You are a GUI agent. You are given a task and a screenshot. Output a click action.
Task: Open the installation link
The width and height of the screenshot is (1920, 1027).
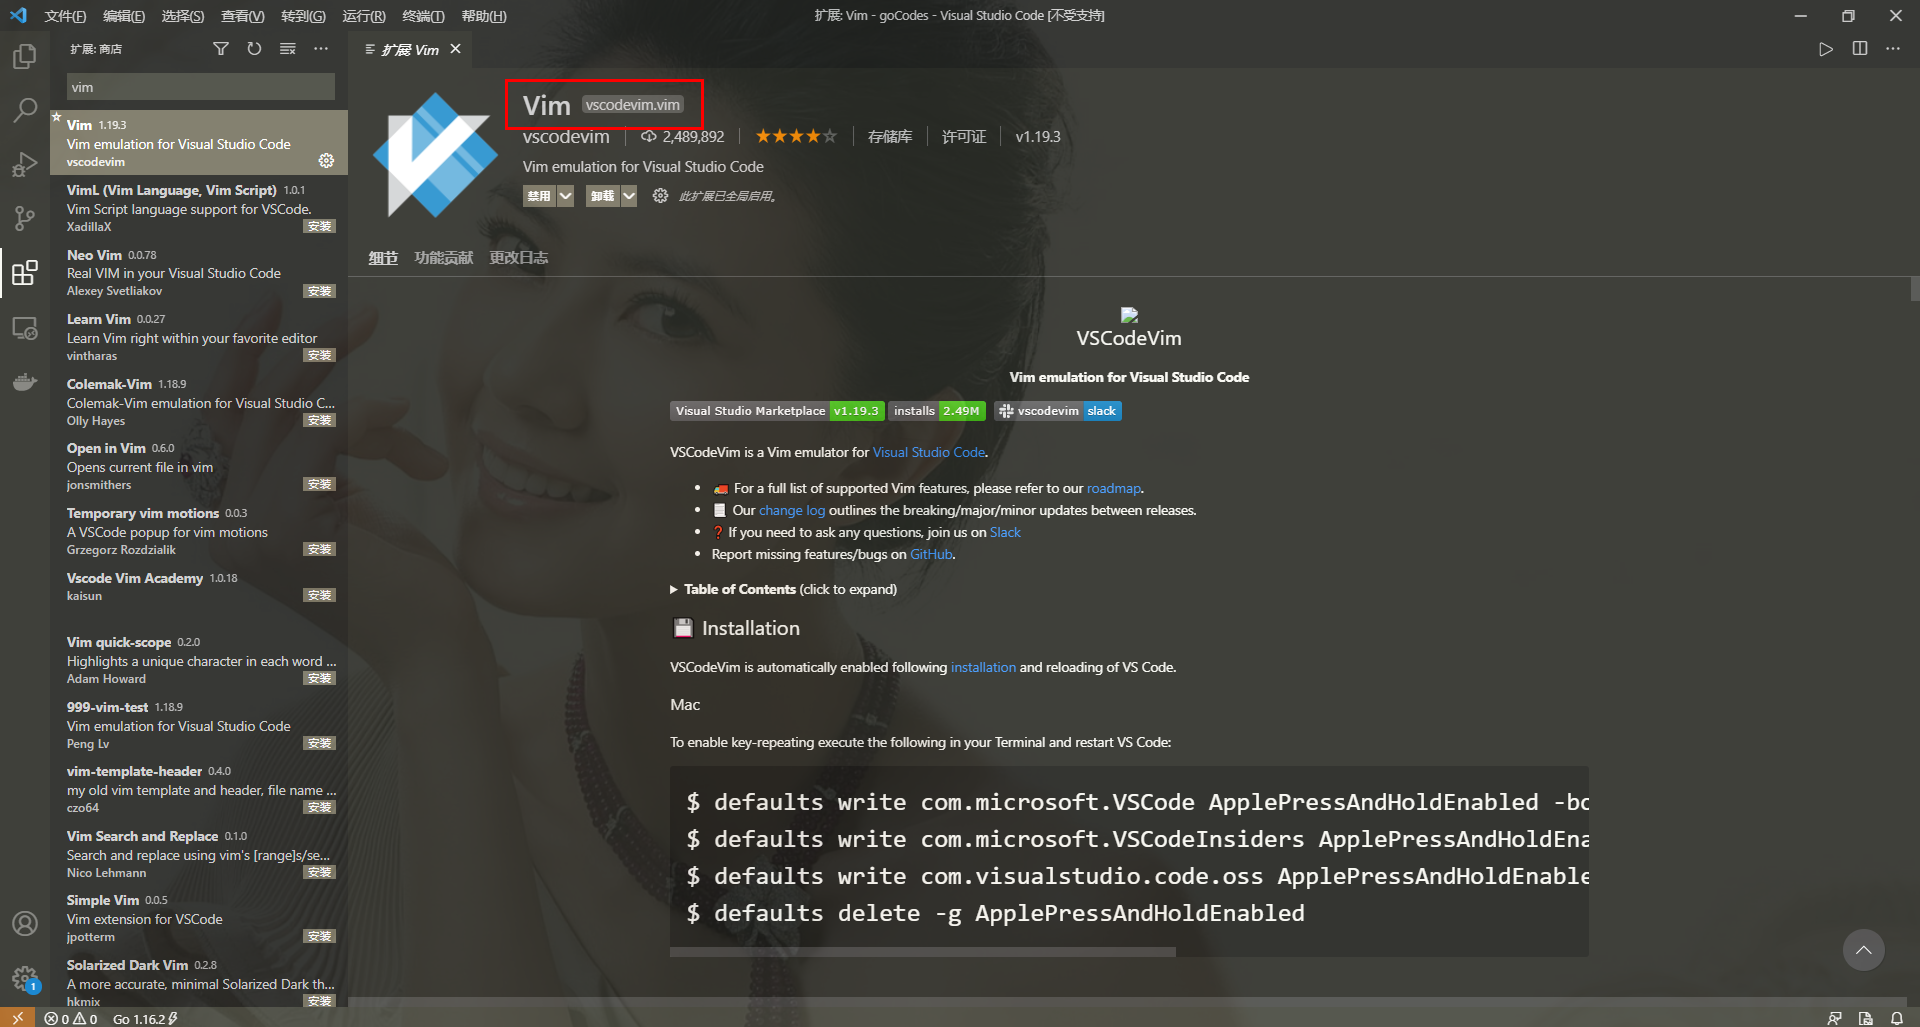click(983, 667)
